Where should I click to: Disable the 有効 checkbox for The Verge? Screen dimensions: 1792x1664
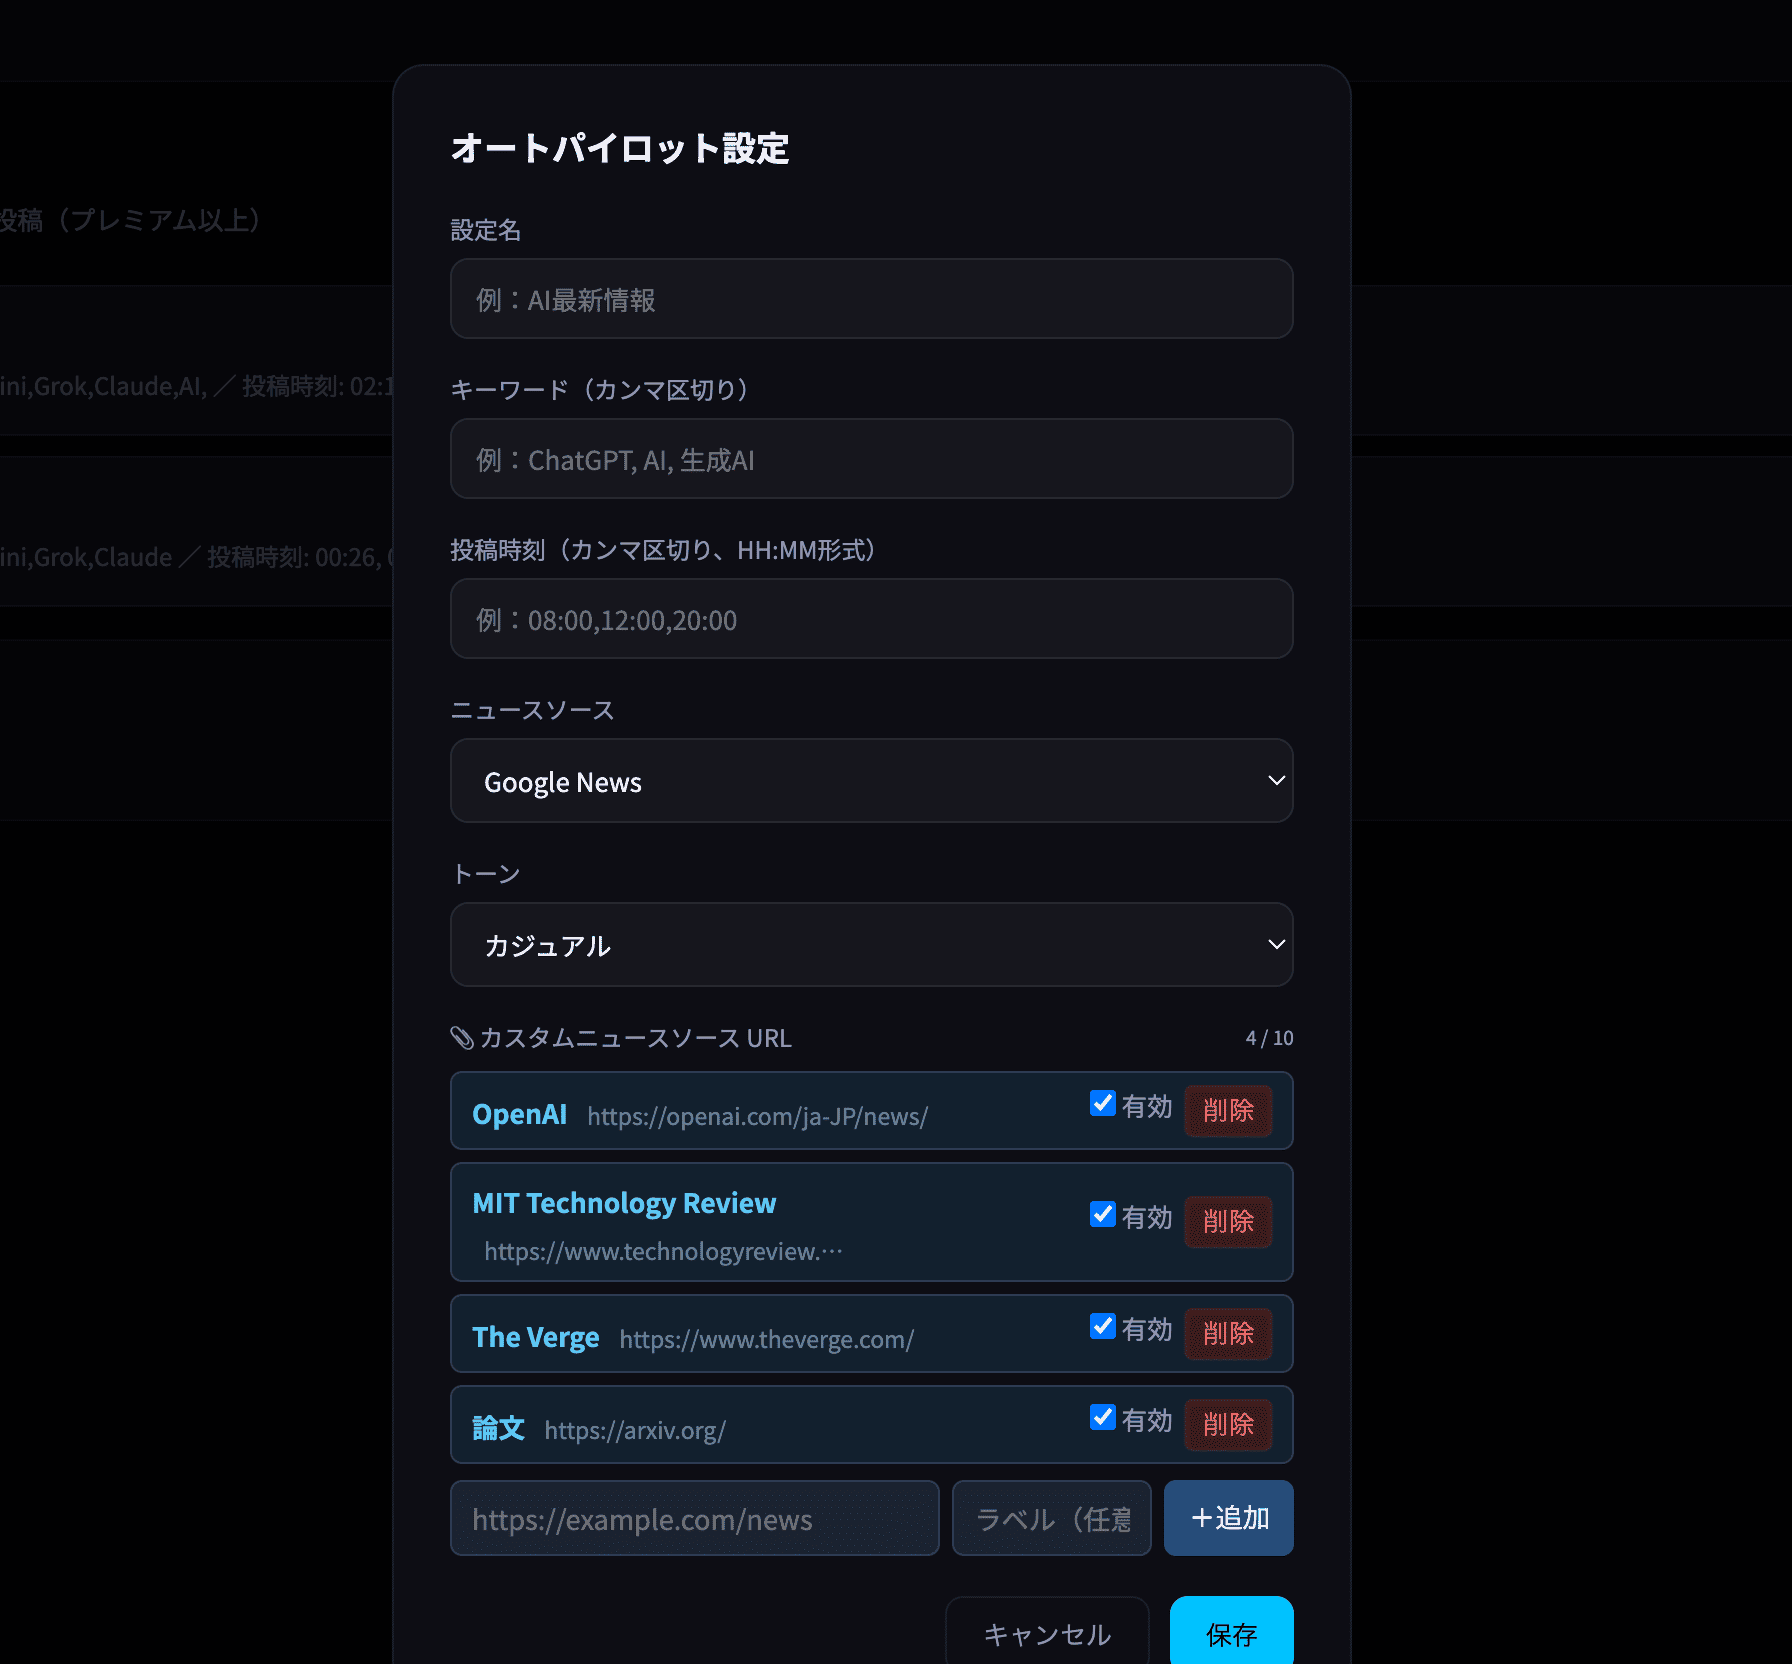[x=1102, y=1326]
